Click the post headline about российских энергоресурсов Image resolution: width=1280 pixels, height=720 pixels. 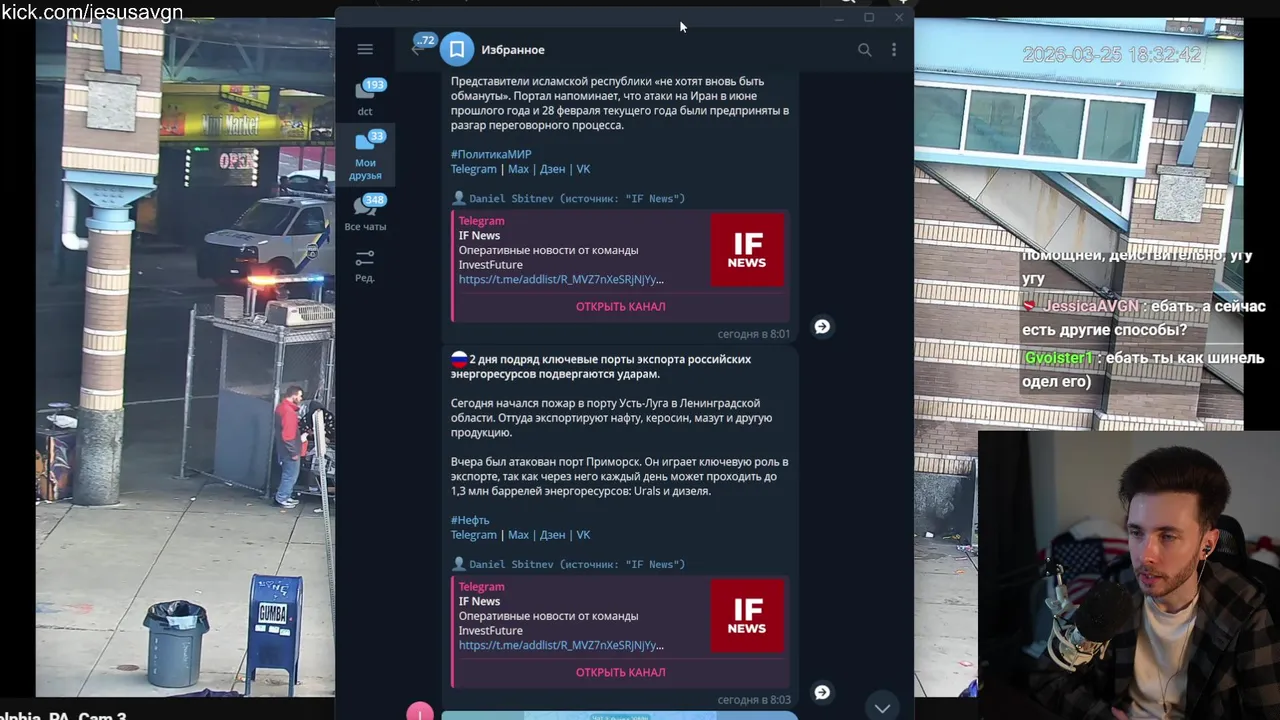point(601,366)
